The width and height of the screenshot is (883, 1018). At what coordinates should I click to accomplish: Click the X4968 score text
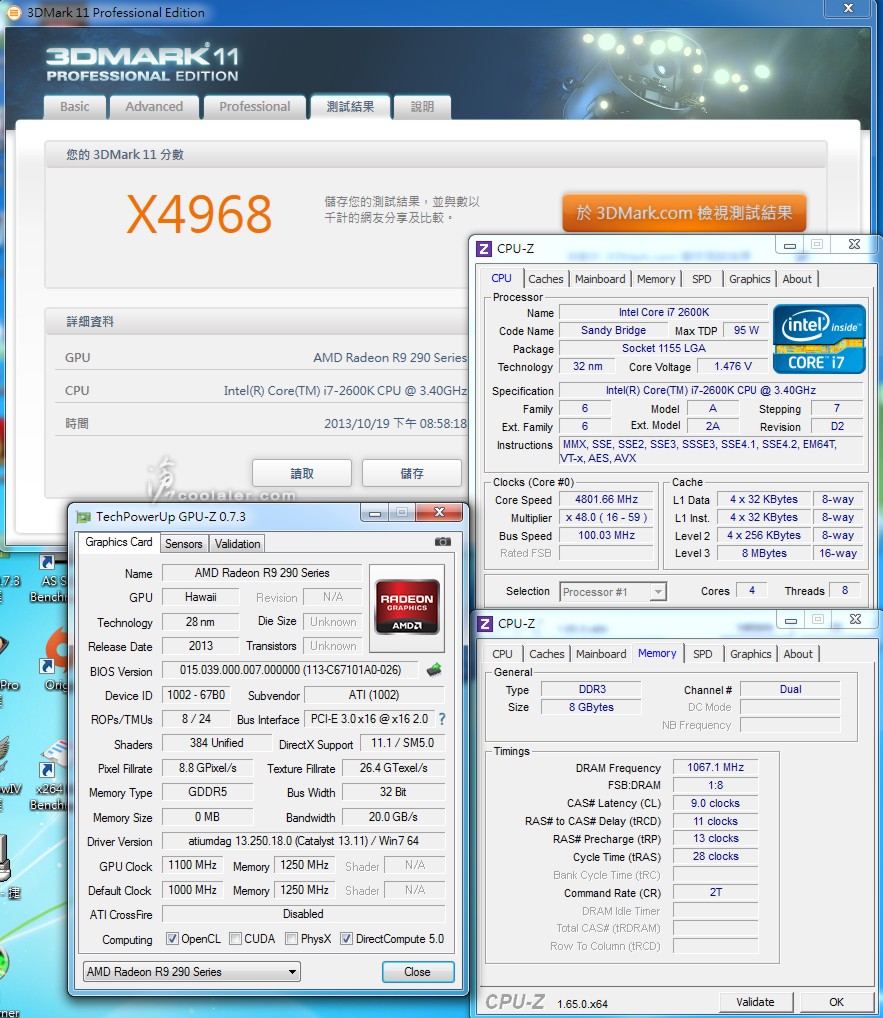click(x=199, y=214)
